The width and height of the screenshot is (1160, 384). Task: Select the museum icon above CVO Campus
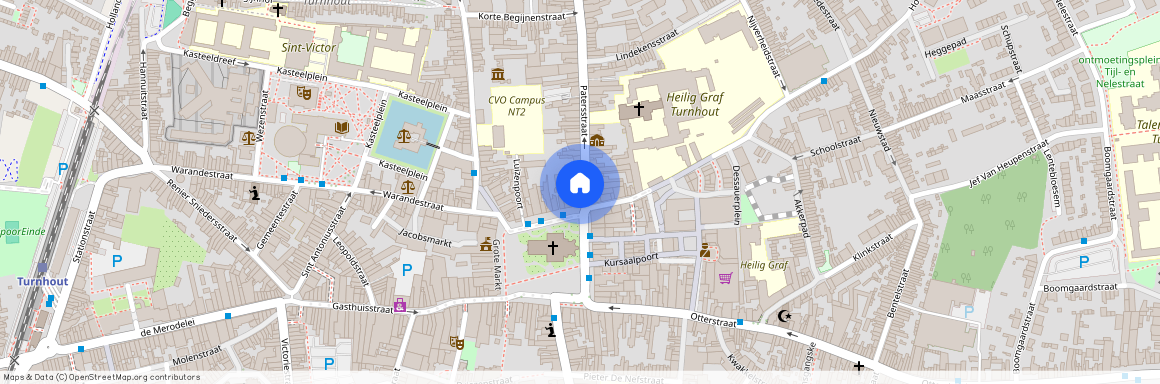point(498,75)
